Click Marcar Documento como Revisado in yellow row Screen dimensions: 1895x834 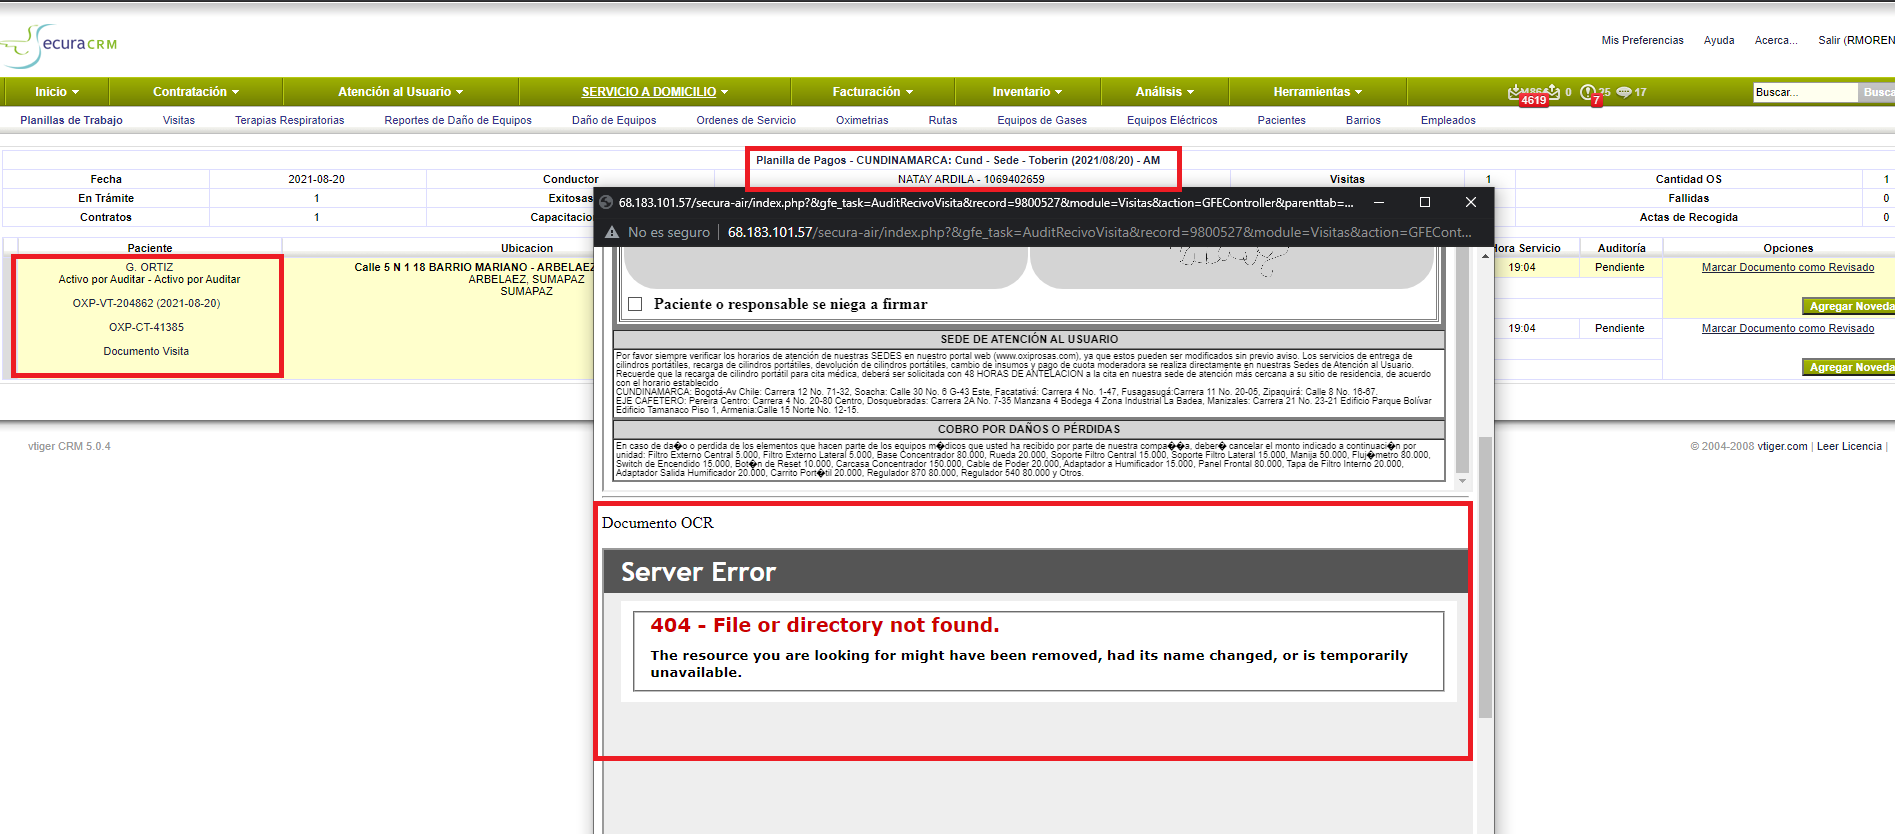pos(1788,268)
